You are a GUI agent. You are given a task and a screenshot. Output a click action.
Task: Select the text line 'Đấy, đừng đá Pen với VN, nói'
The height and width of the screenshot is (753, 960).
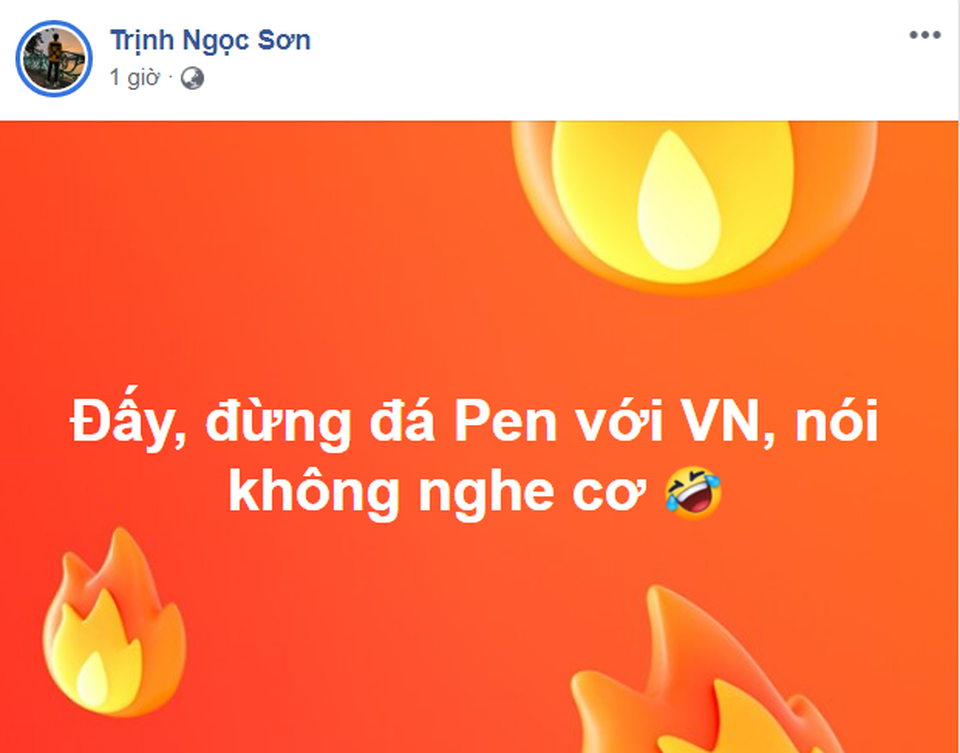(474, 422)
